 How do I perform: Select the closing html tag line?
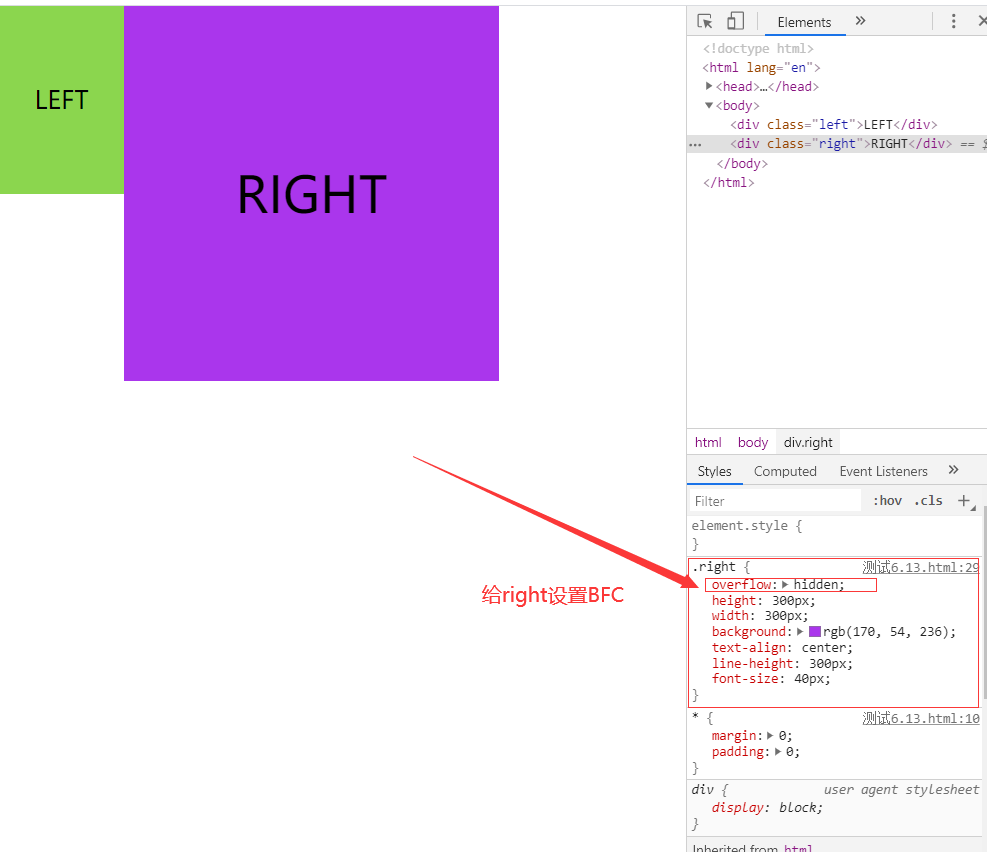(x=728, y=182)
